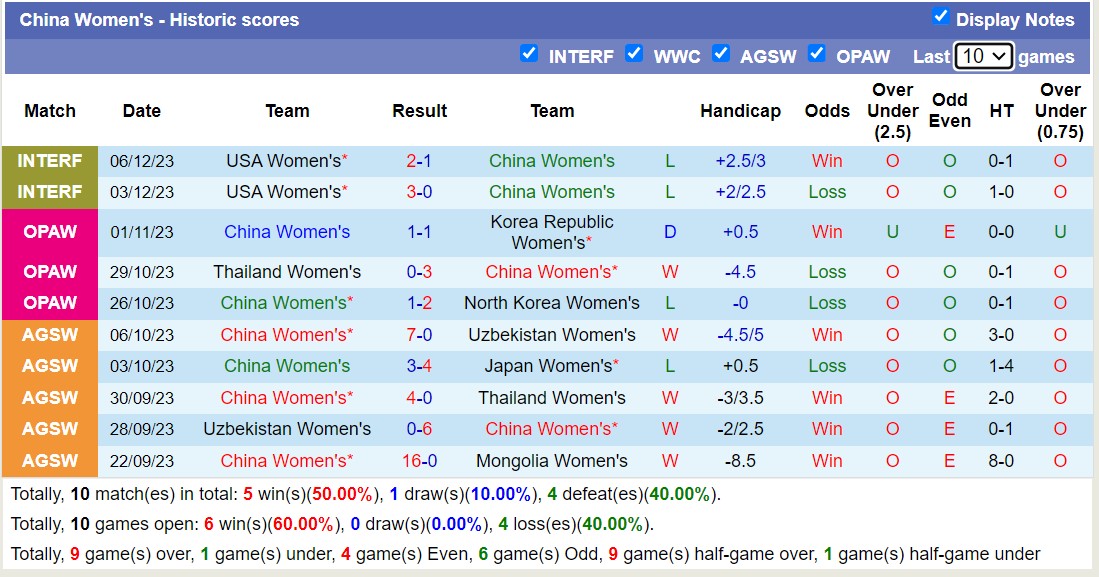Open the Last 10 games dropdown
Screen dimensions: 1099x577
[x=983, y=56]
